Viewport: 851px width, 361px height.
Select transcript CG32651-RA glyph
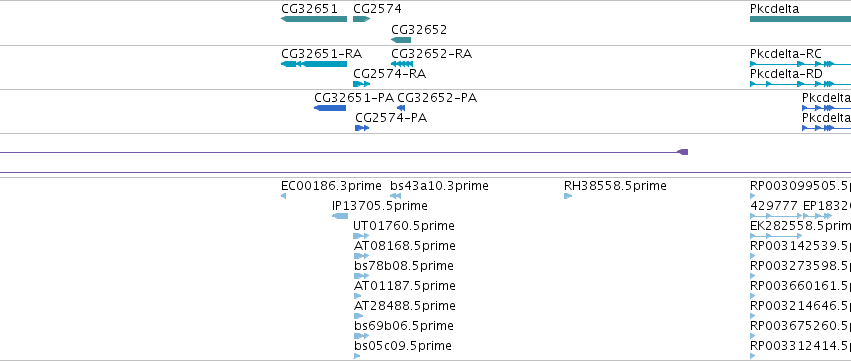[x=314, y=64]
